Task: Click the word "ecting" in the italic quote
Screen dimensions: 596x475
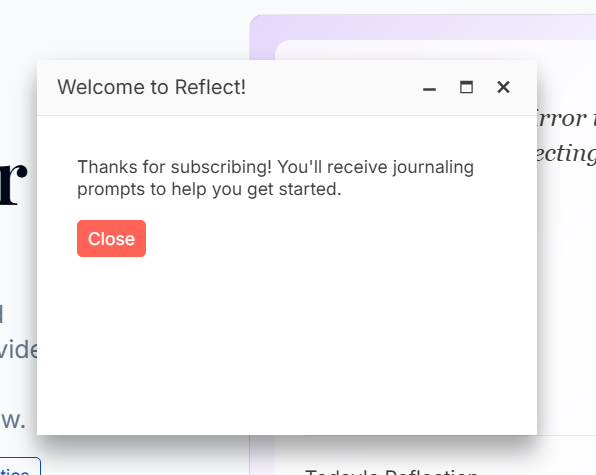Action: coord(566,154)
